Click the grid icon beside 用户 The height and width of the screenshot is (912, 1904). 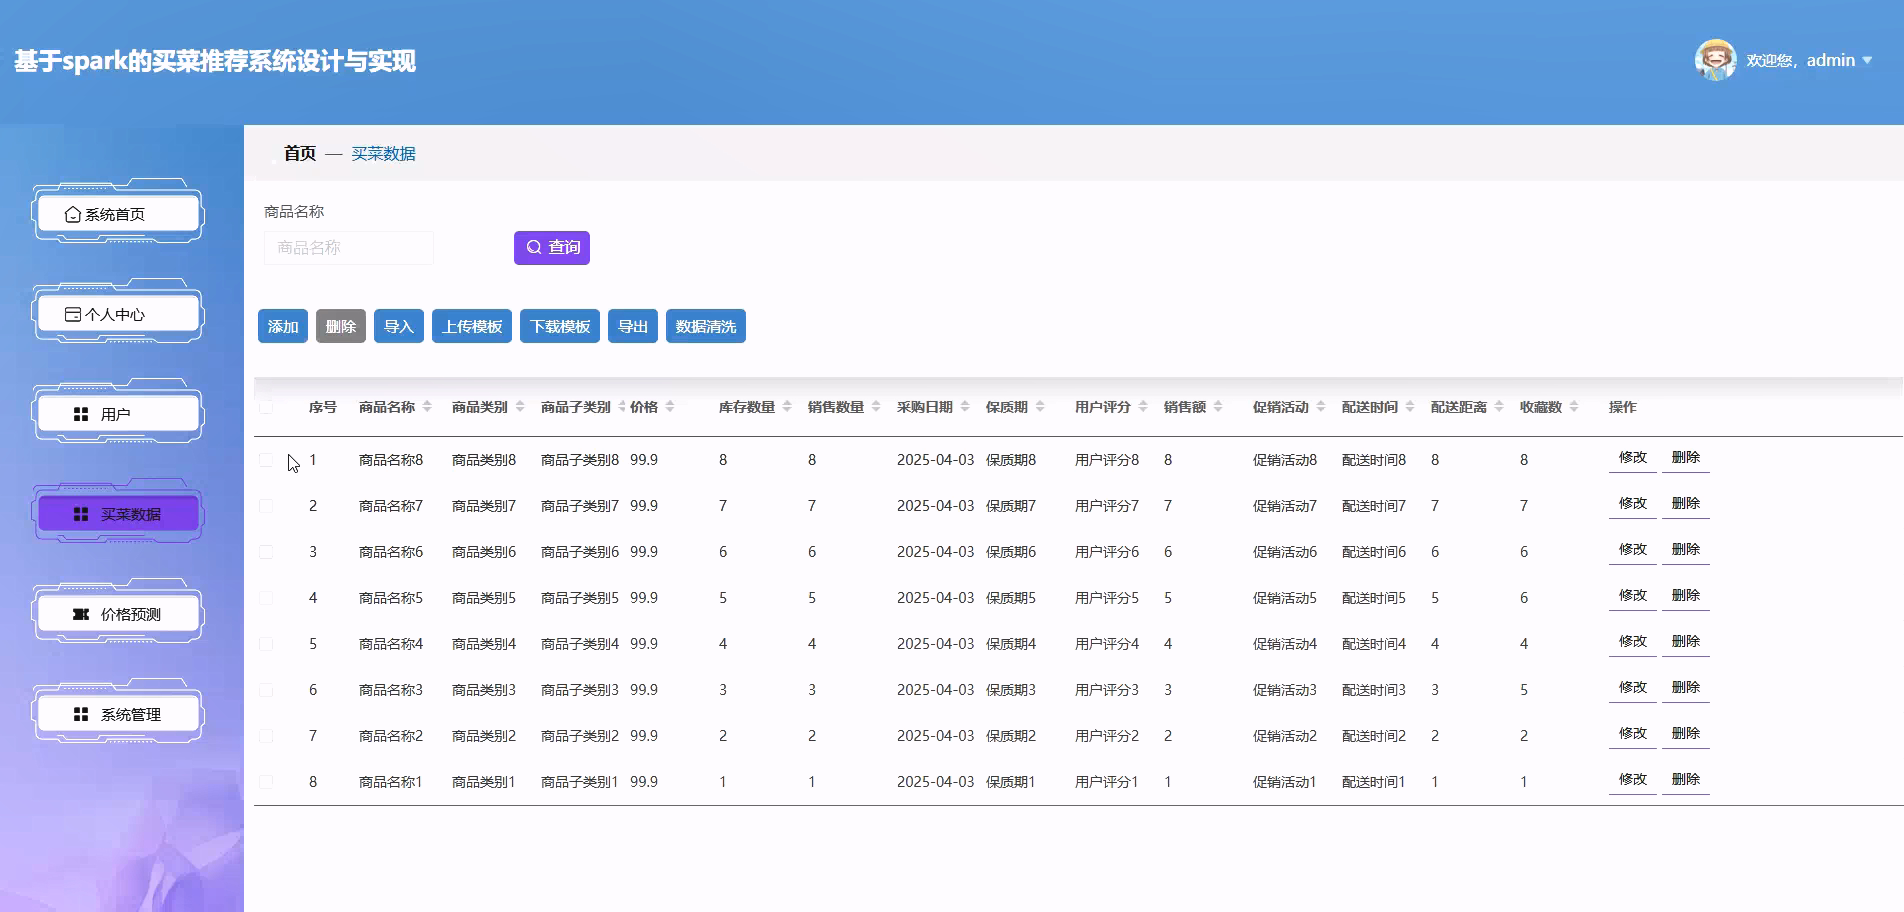[81, 414]
